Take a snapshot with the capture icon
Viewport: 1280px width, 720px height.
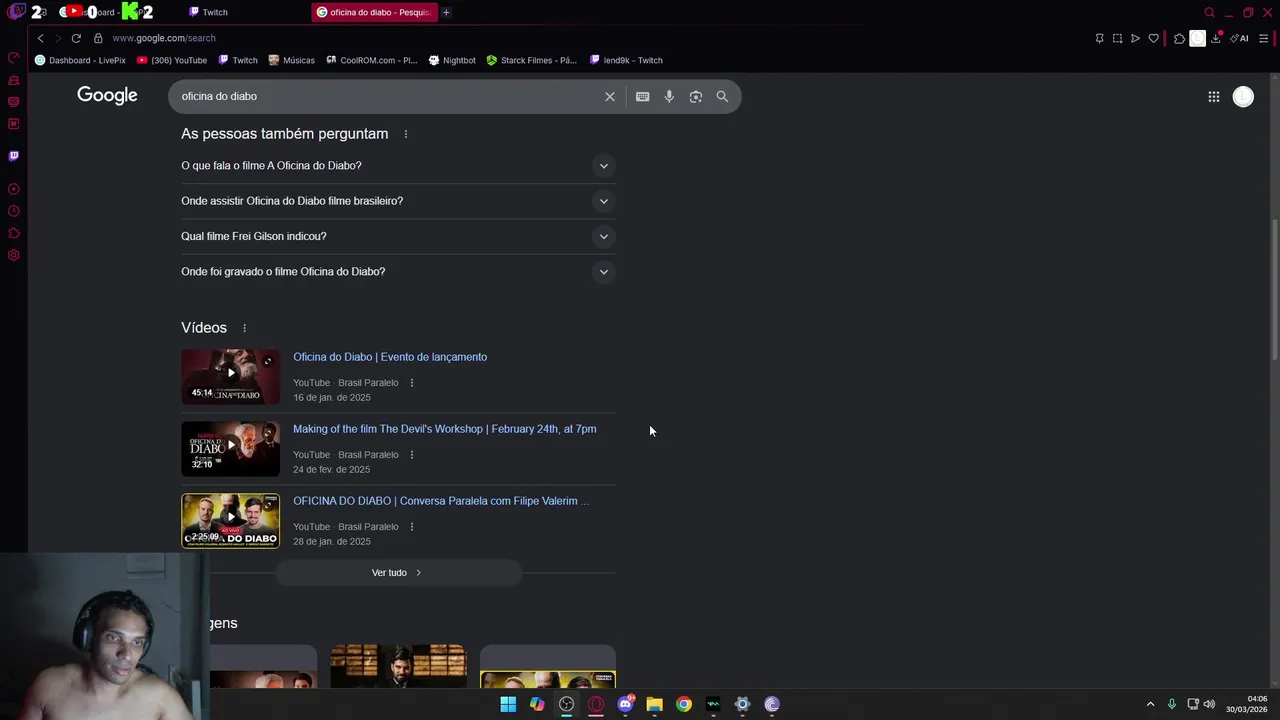1117,38
